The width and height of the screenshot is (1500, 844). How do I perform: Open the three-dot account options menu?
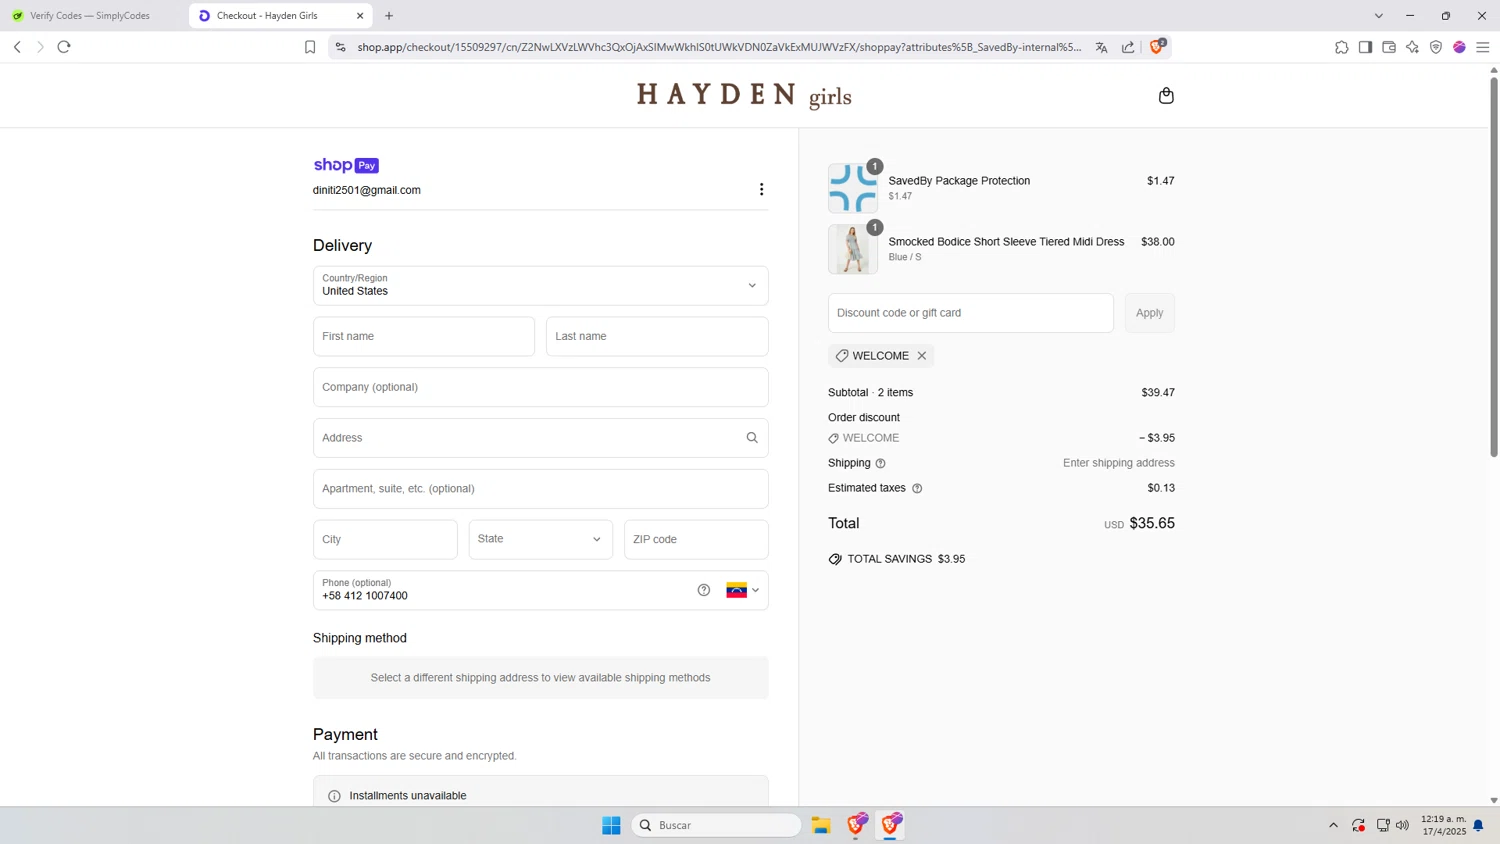[761, 190]
